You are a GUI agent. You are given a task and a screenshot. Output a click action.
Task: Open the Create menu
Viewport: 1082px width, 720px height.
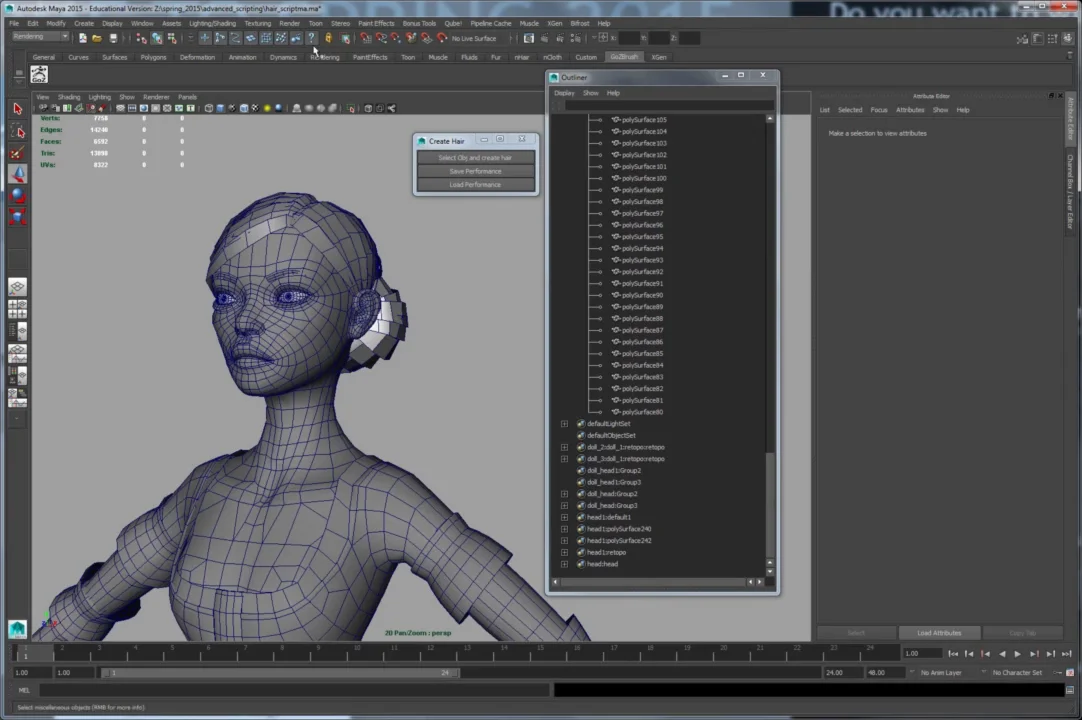(83, 23)
